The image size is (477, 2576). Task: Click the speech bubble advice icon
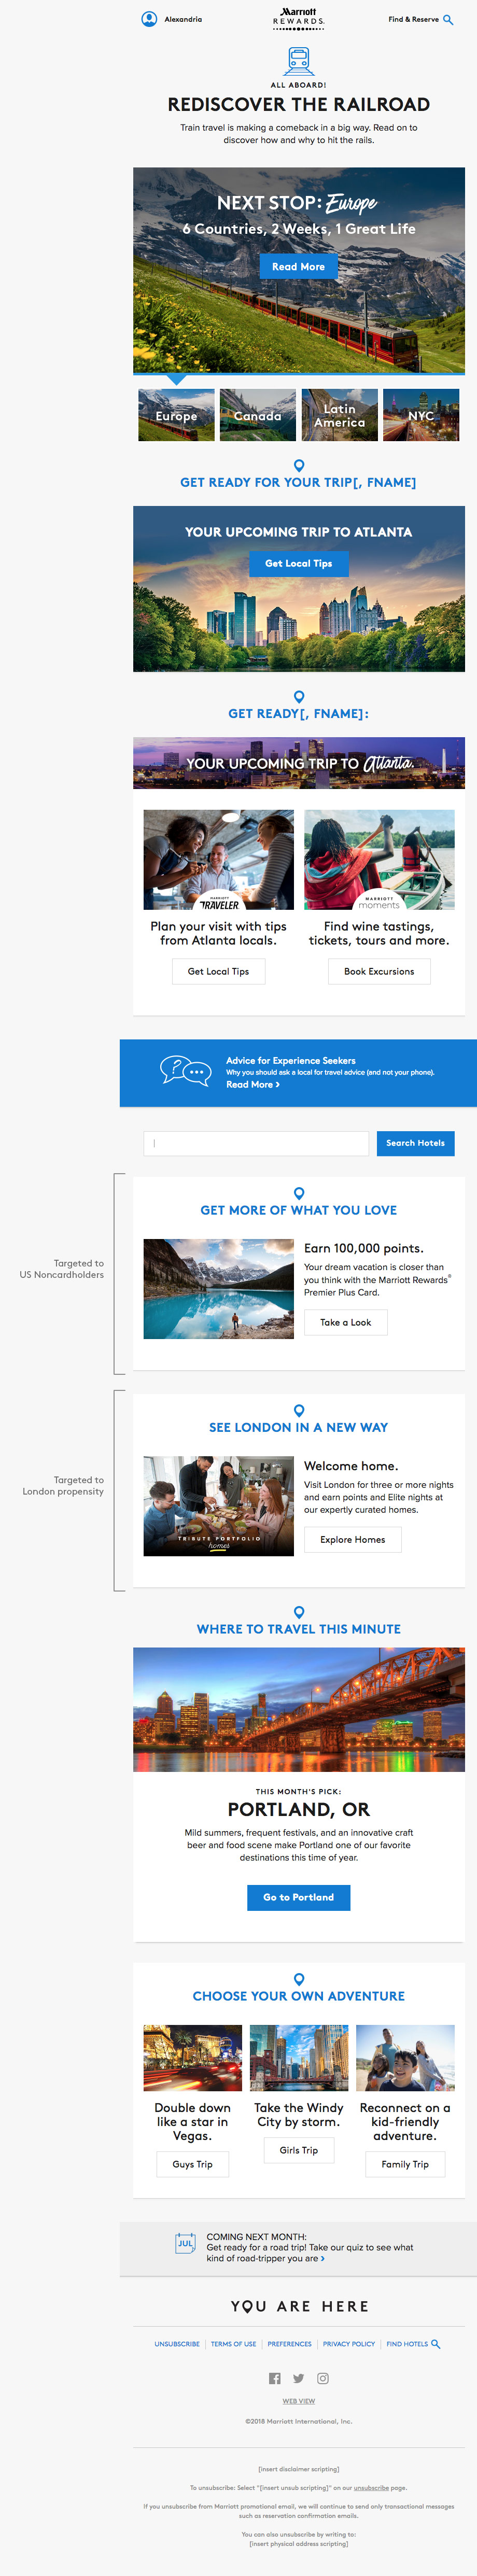point(185,1071)
